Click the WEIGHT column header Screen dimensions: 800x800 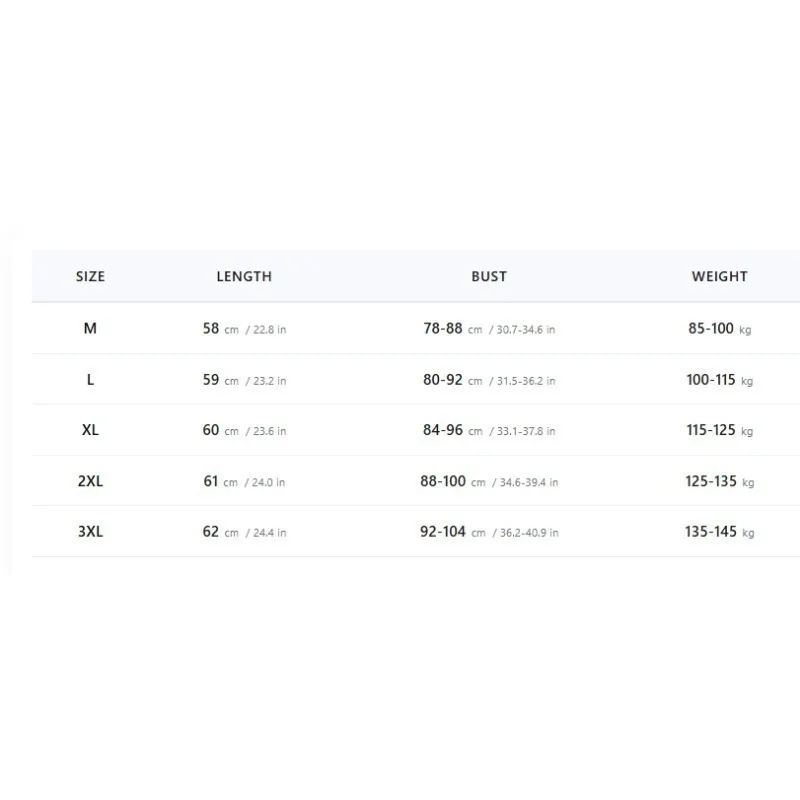(x=719, y=277)
